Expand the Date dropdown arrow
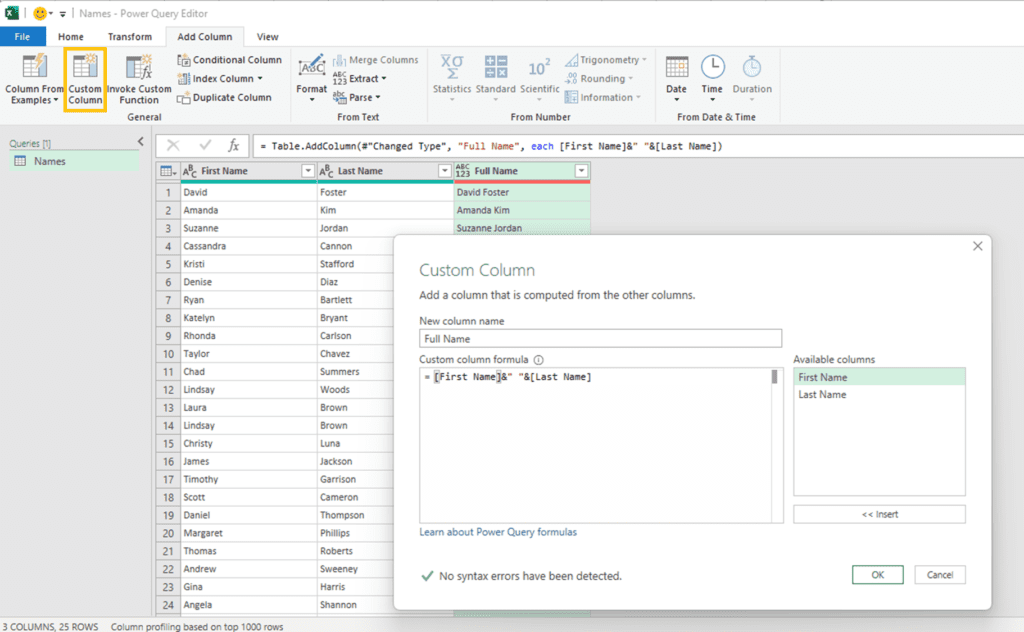Viewport: 1024px width, 632px height. point(677,100)
